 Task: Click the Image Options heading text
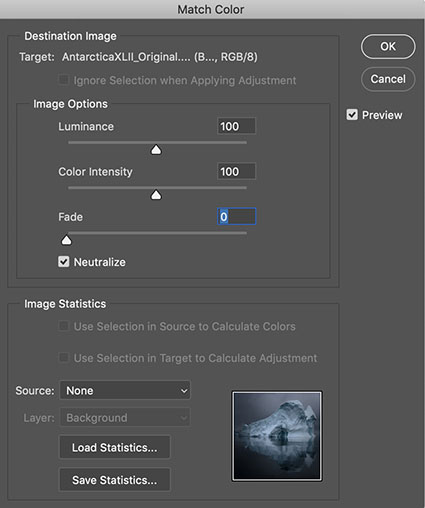[70, 104]
